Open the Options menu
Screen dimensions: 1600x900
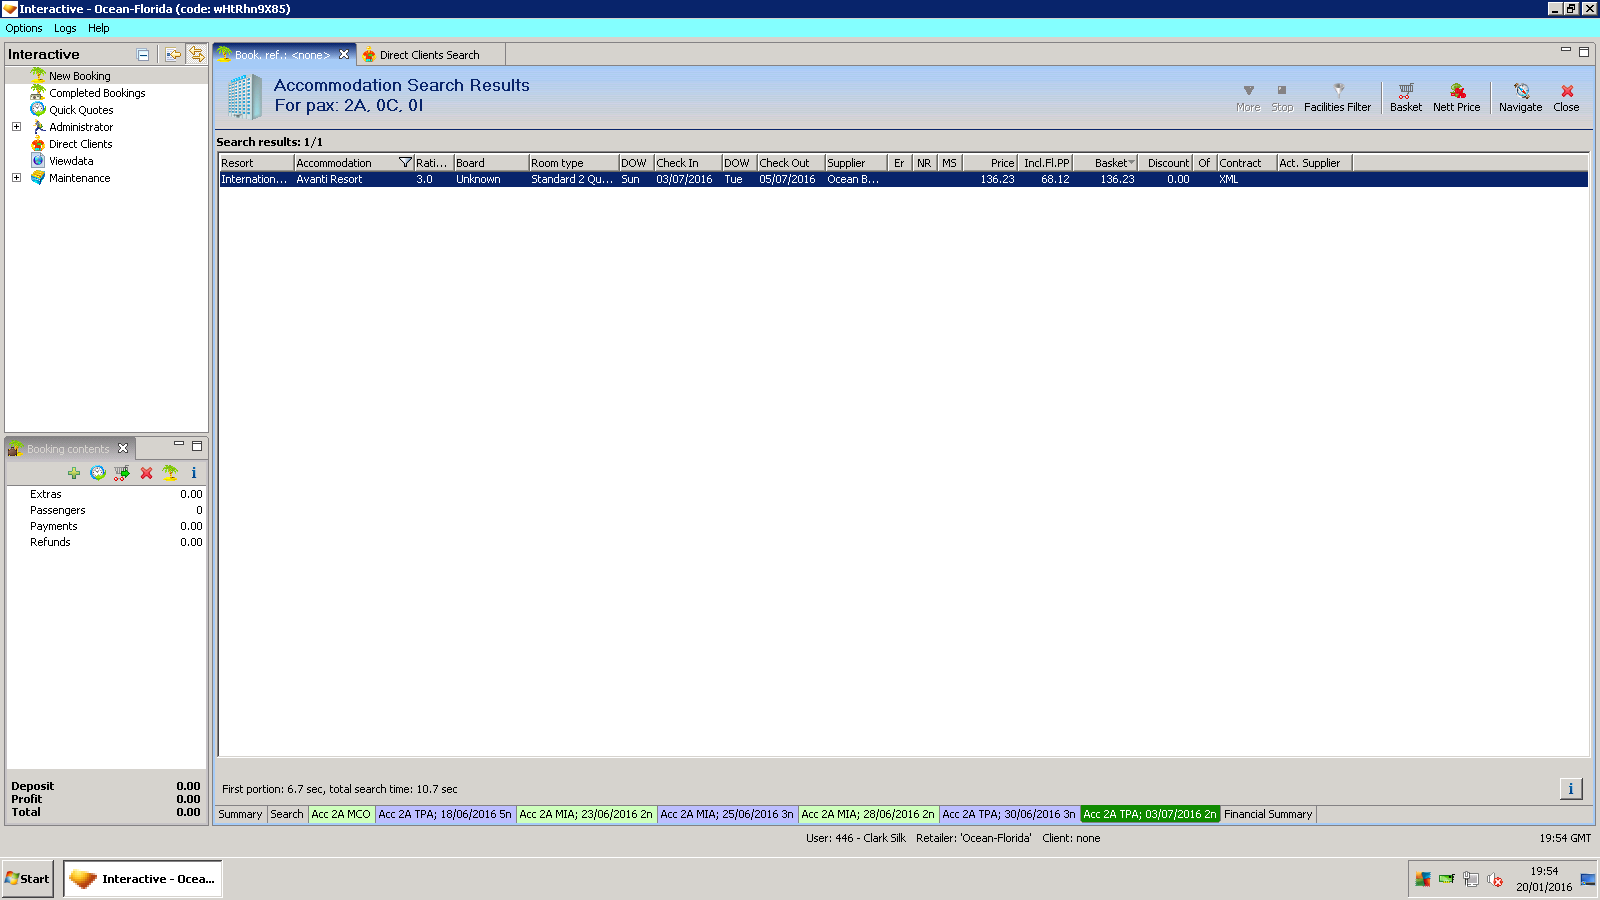click(24, 28)
